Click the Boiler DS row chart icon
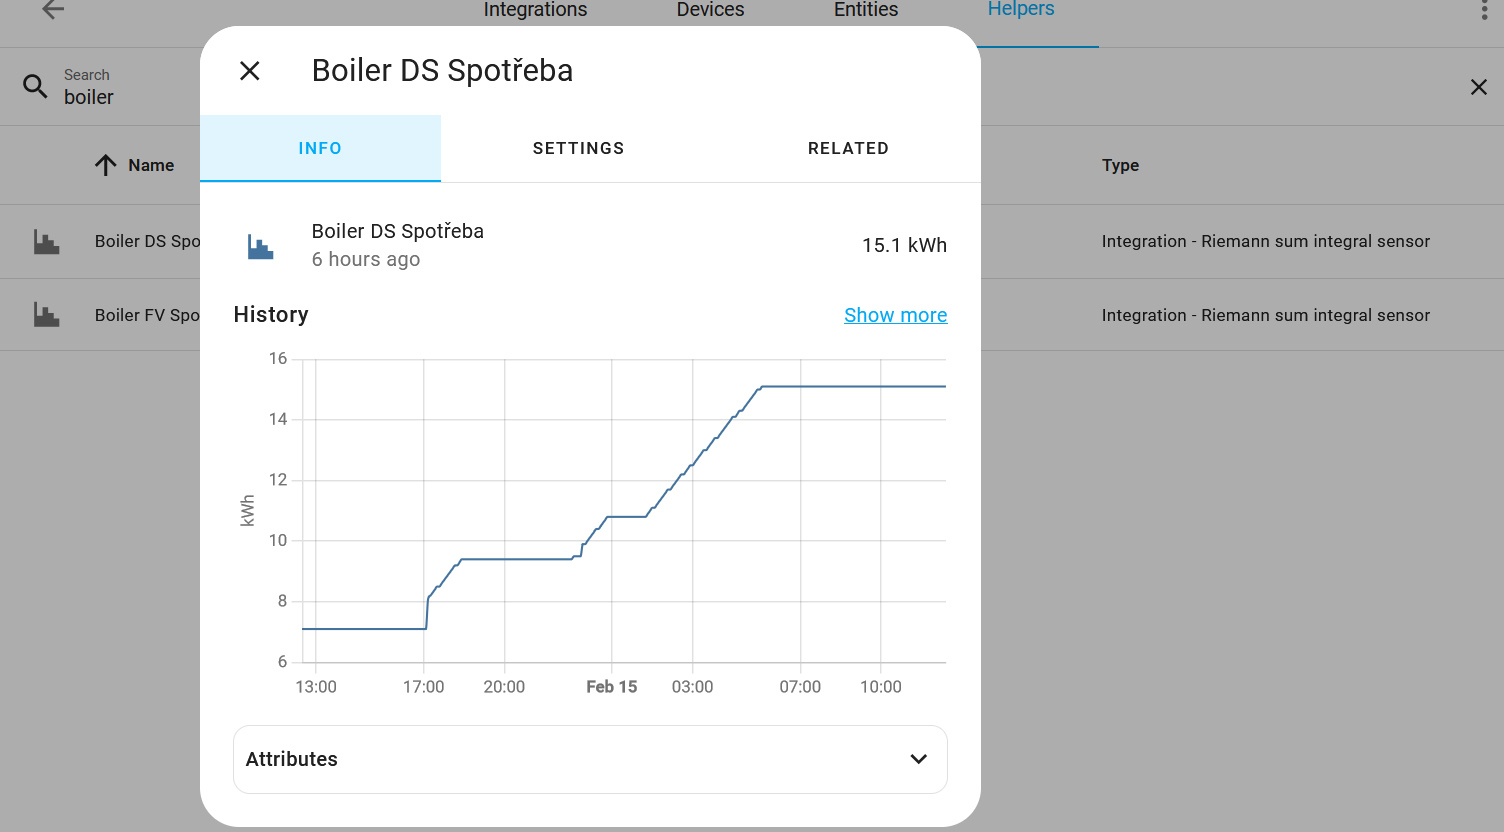This screenshot has width=1504, height=832. pyautogui.click(x=47, y=242)
